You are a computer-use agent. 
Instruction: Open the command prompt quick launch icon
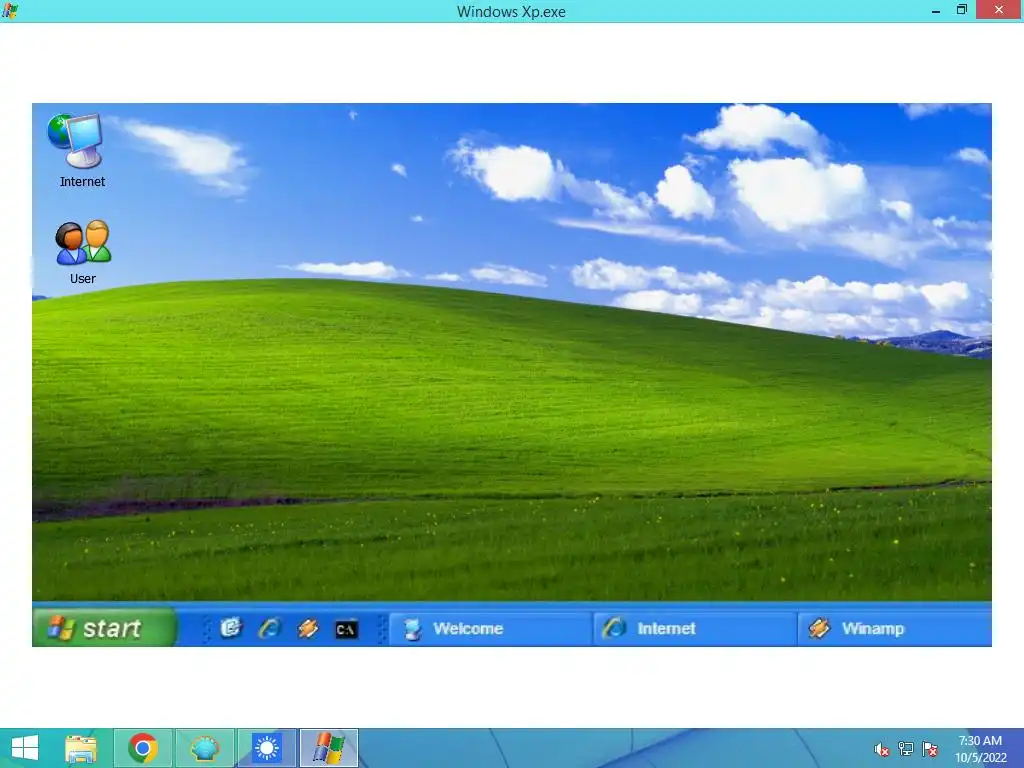[346, 630]
